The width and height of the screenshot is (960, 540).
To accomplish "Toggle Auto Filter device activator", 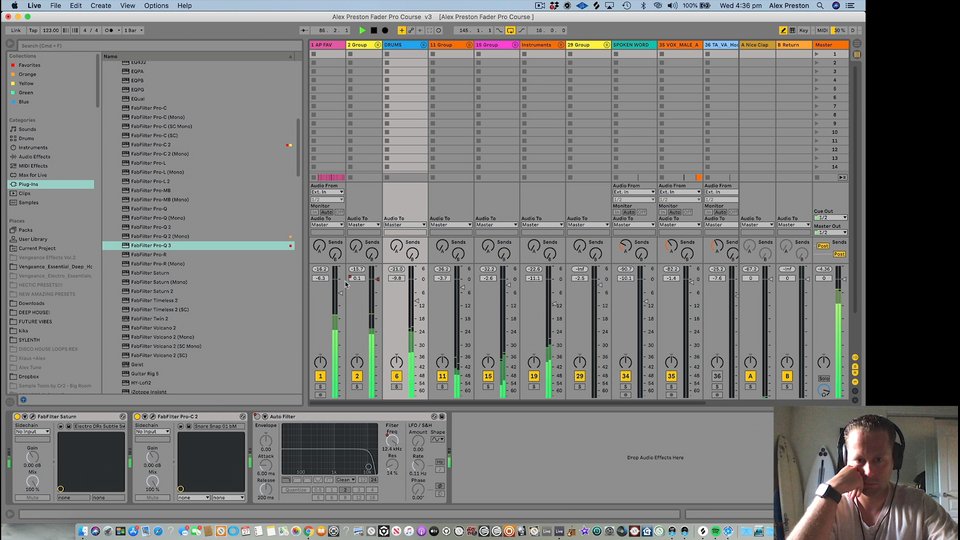I will 257,416.
